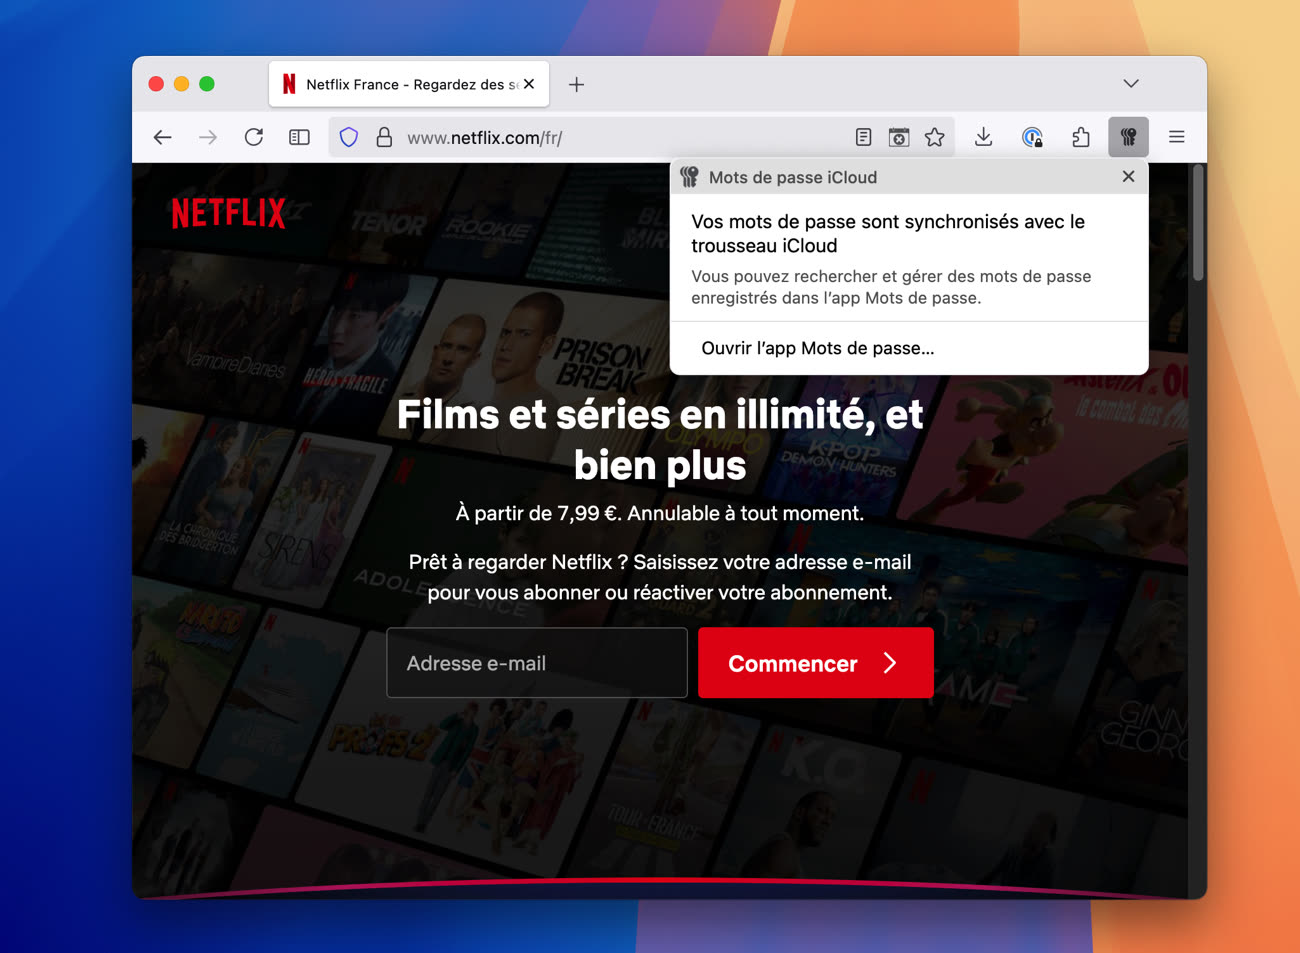Click the forward navigation arrow
The image size is (1300, 953).
[208, 138]
